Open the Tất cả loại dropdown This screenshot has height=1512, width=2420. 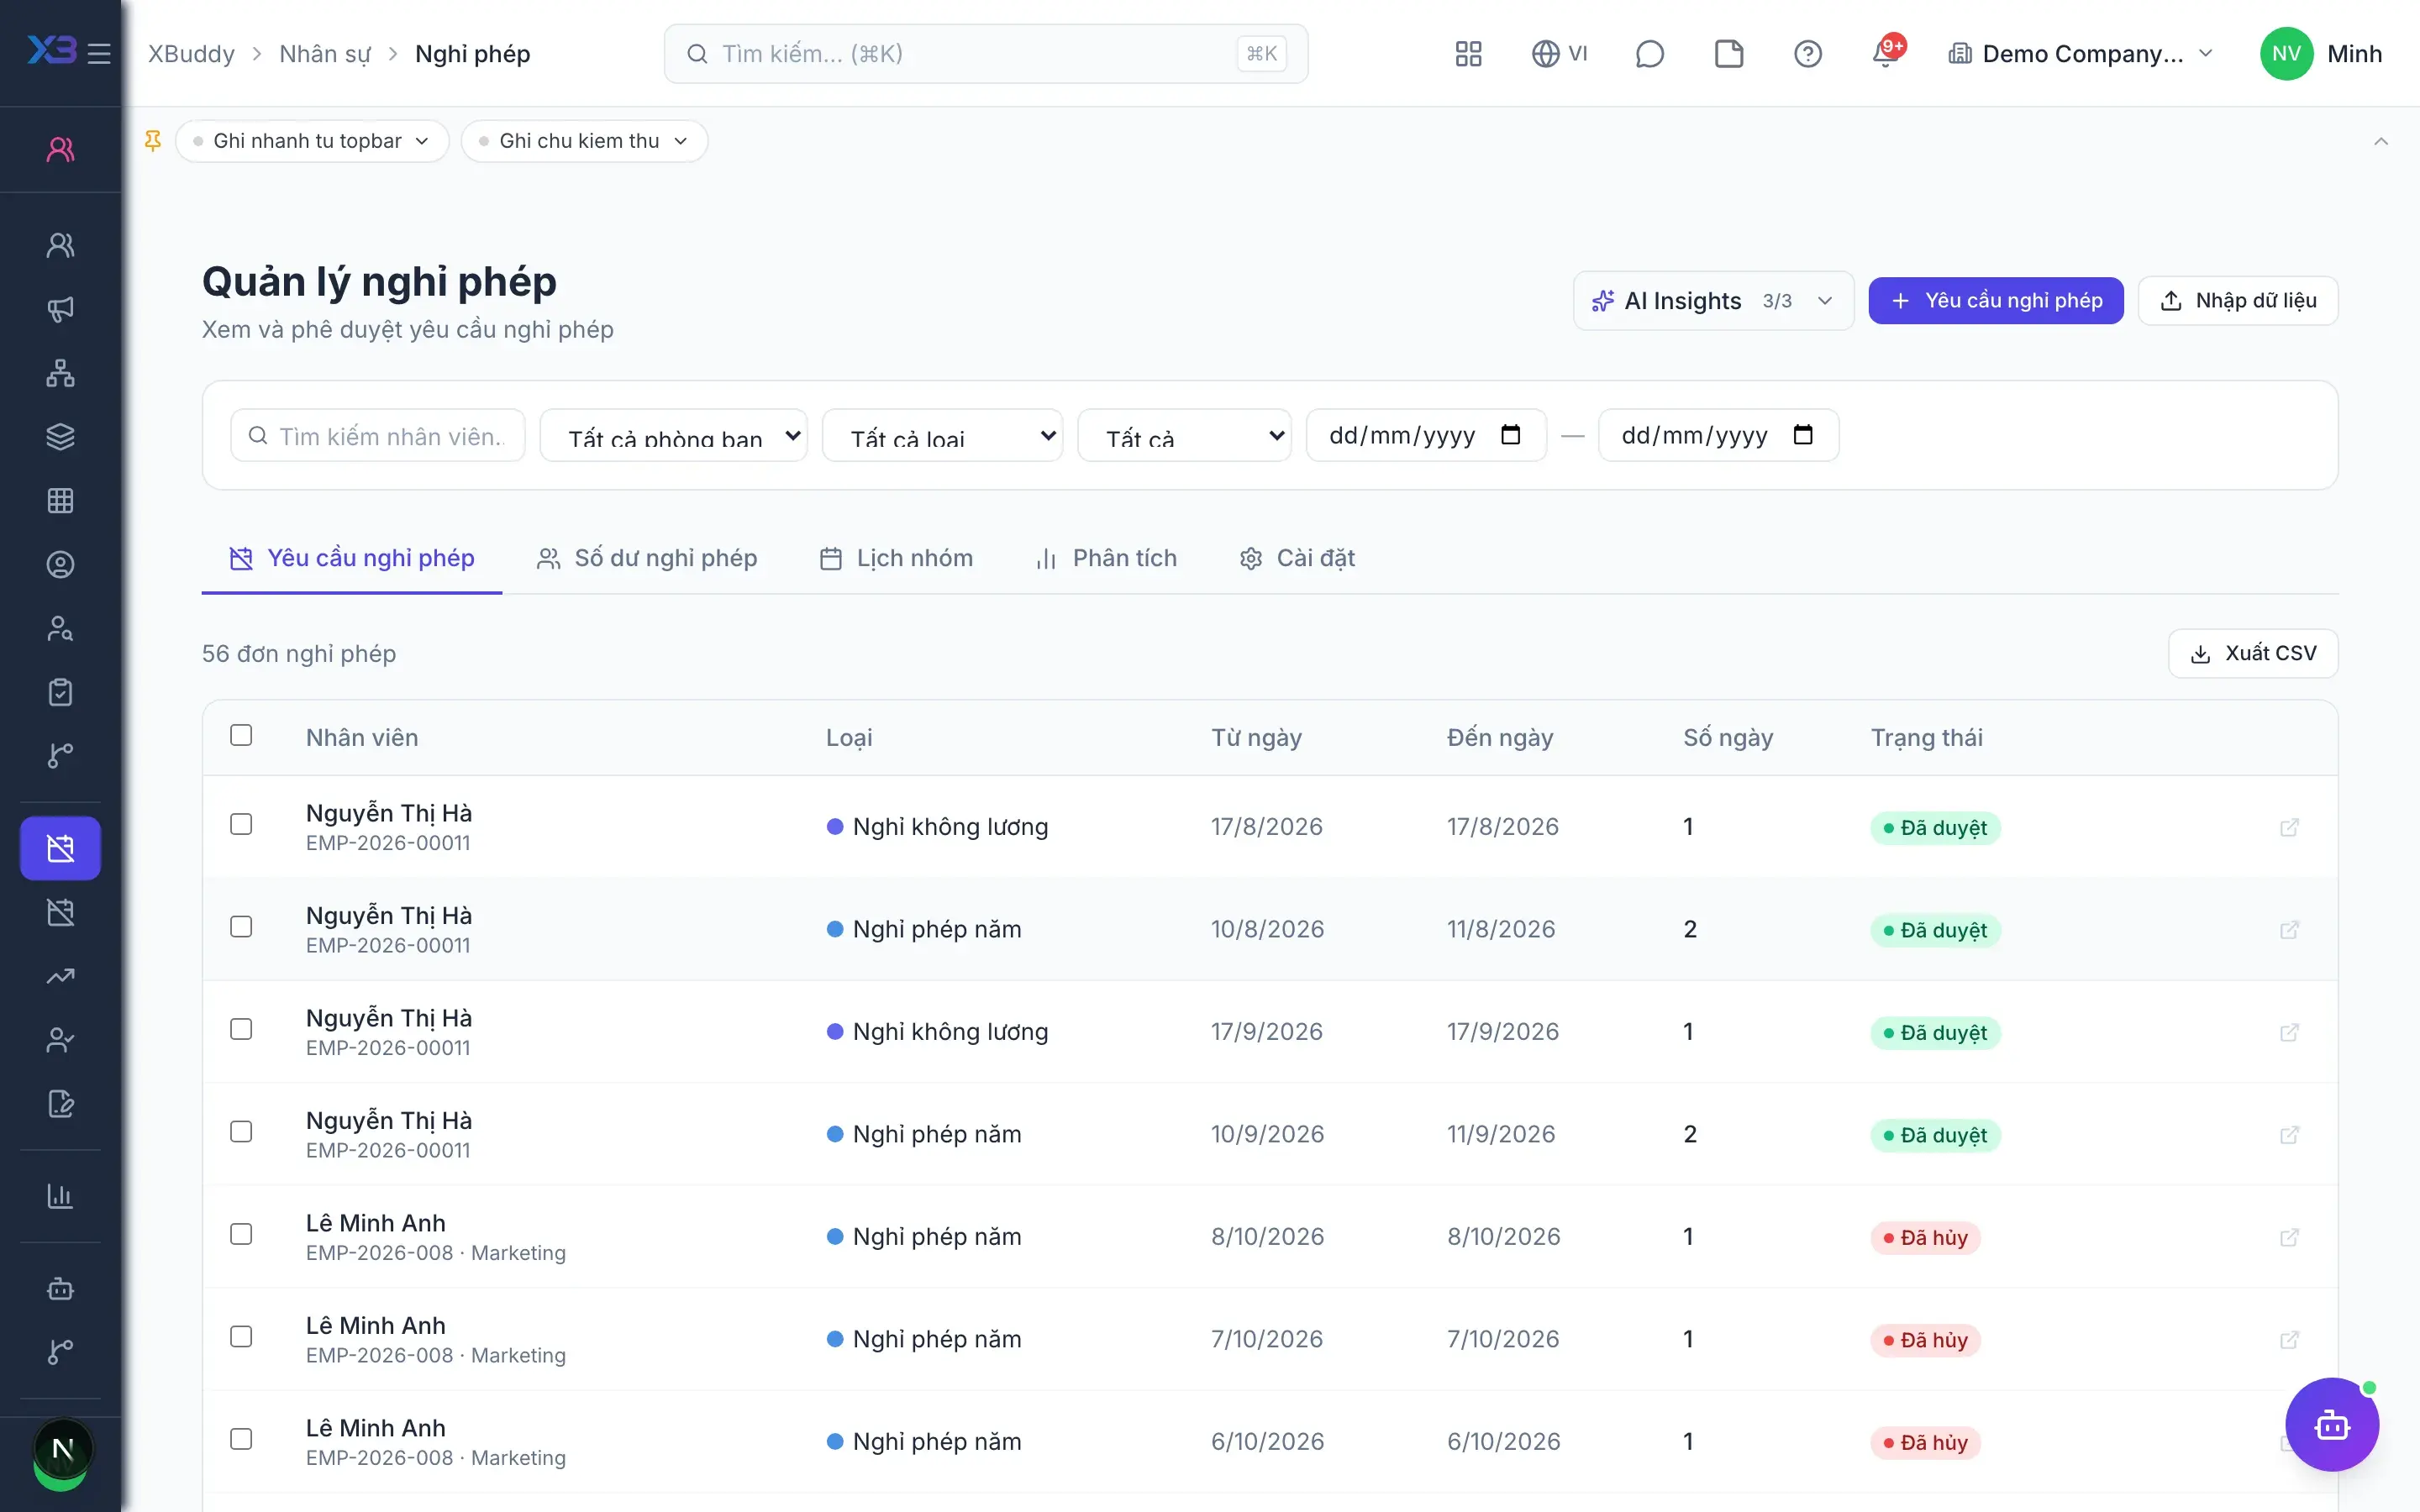(x=942, y=435)
